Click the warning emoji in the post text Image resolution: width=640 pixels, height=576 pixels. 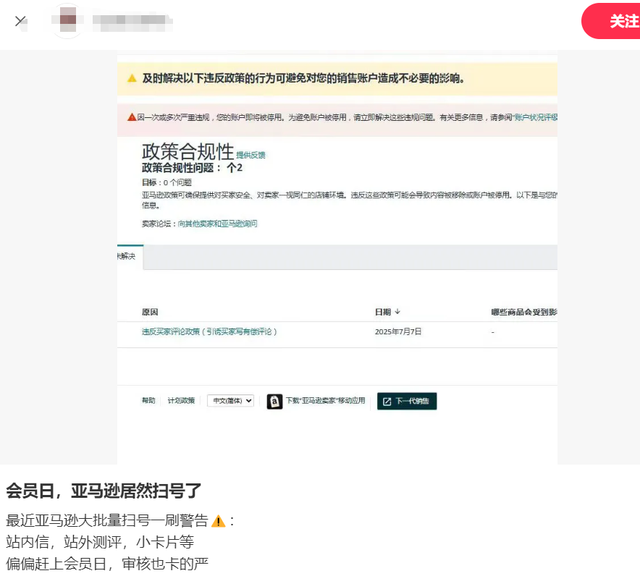[218, 521]
